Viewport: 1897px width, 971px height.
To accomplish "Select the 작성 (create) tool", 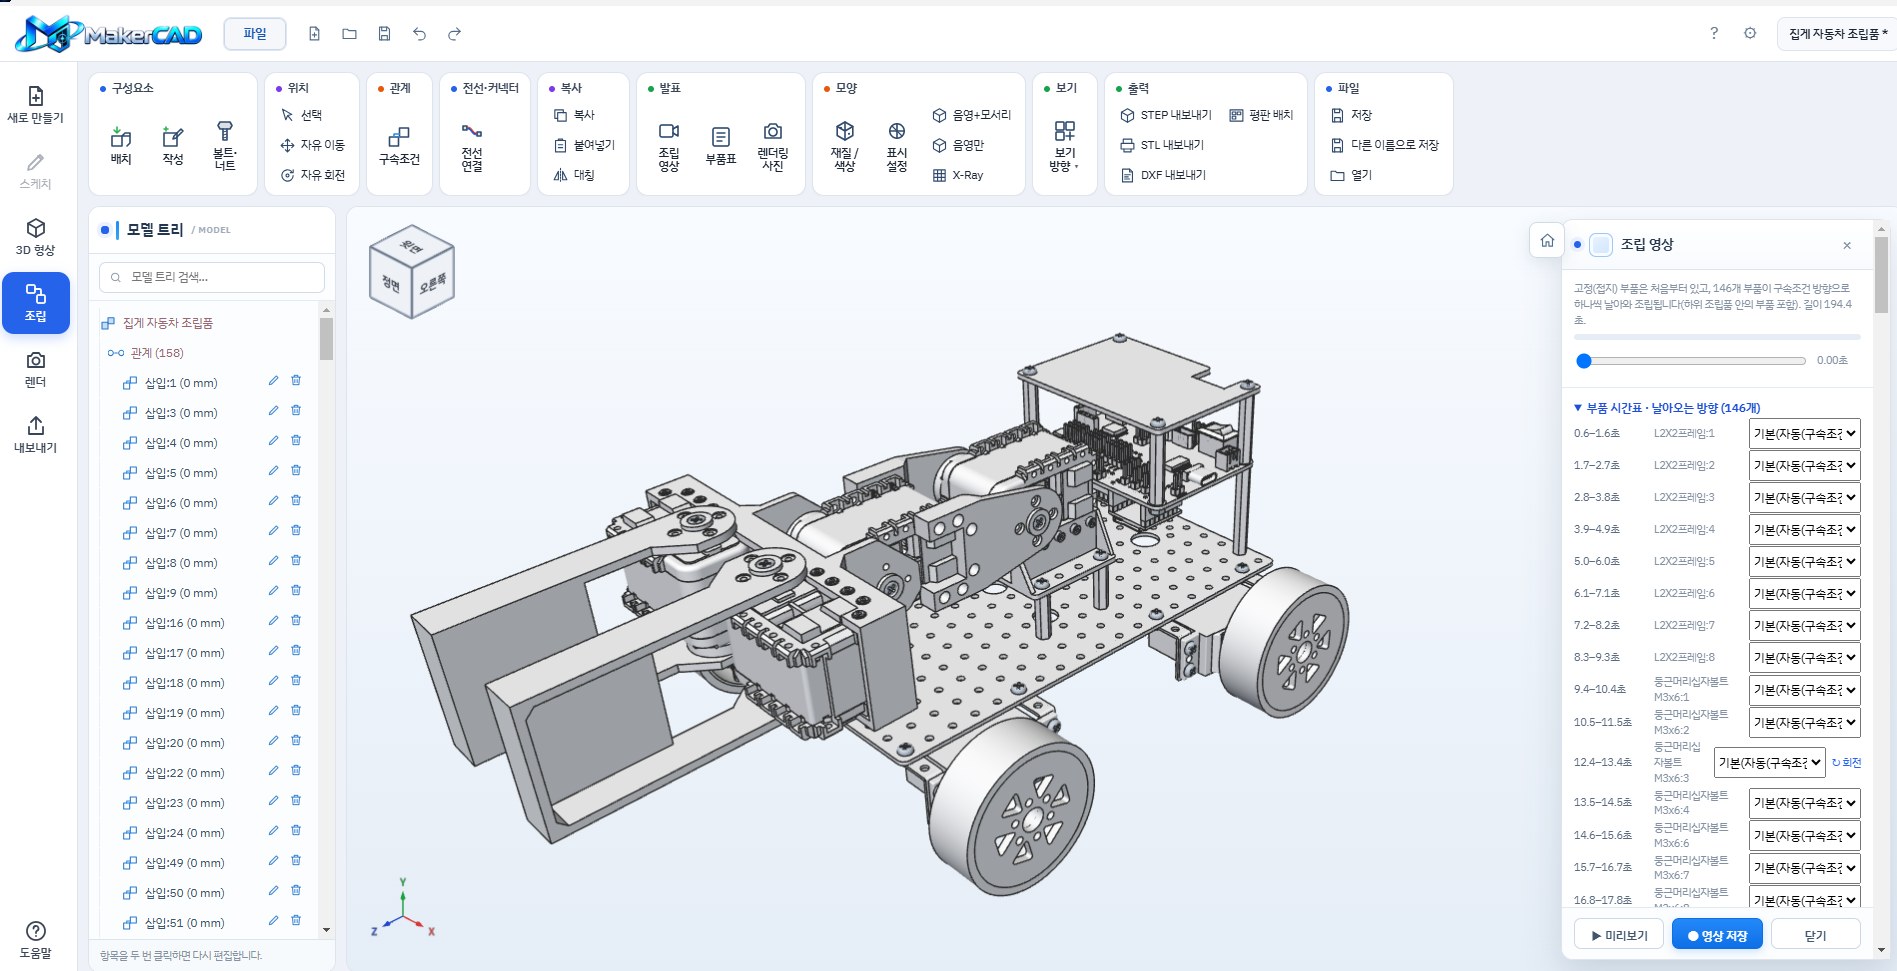I will [x=173, y=145].
